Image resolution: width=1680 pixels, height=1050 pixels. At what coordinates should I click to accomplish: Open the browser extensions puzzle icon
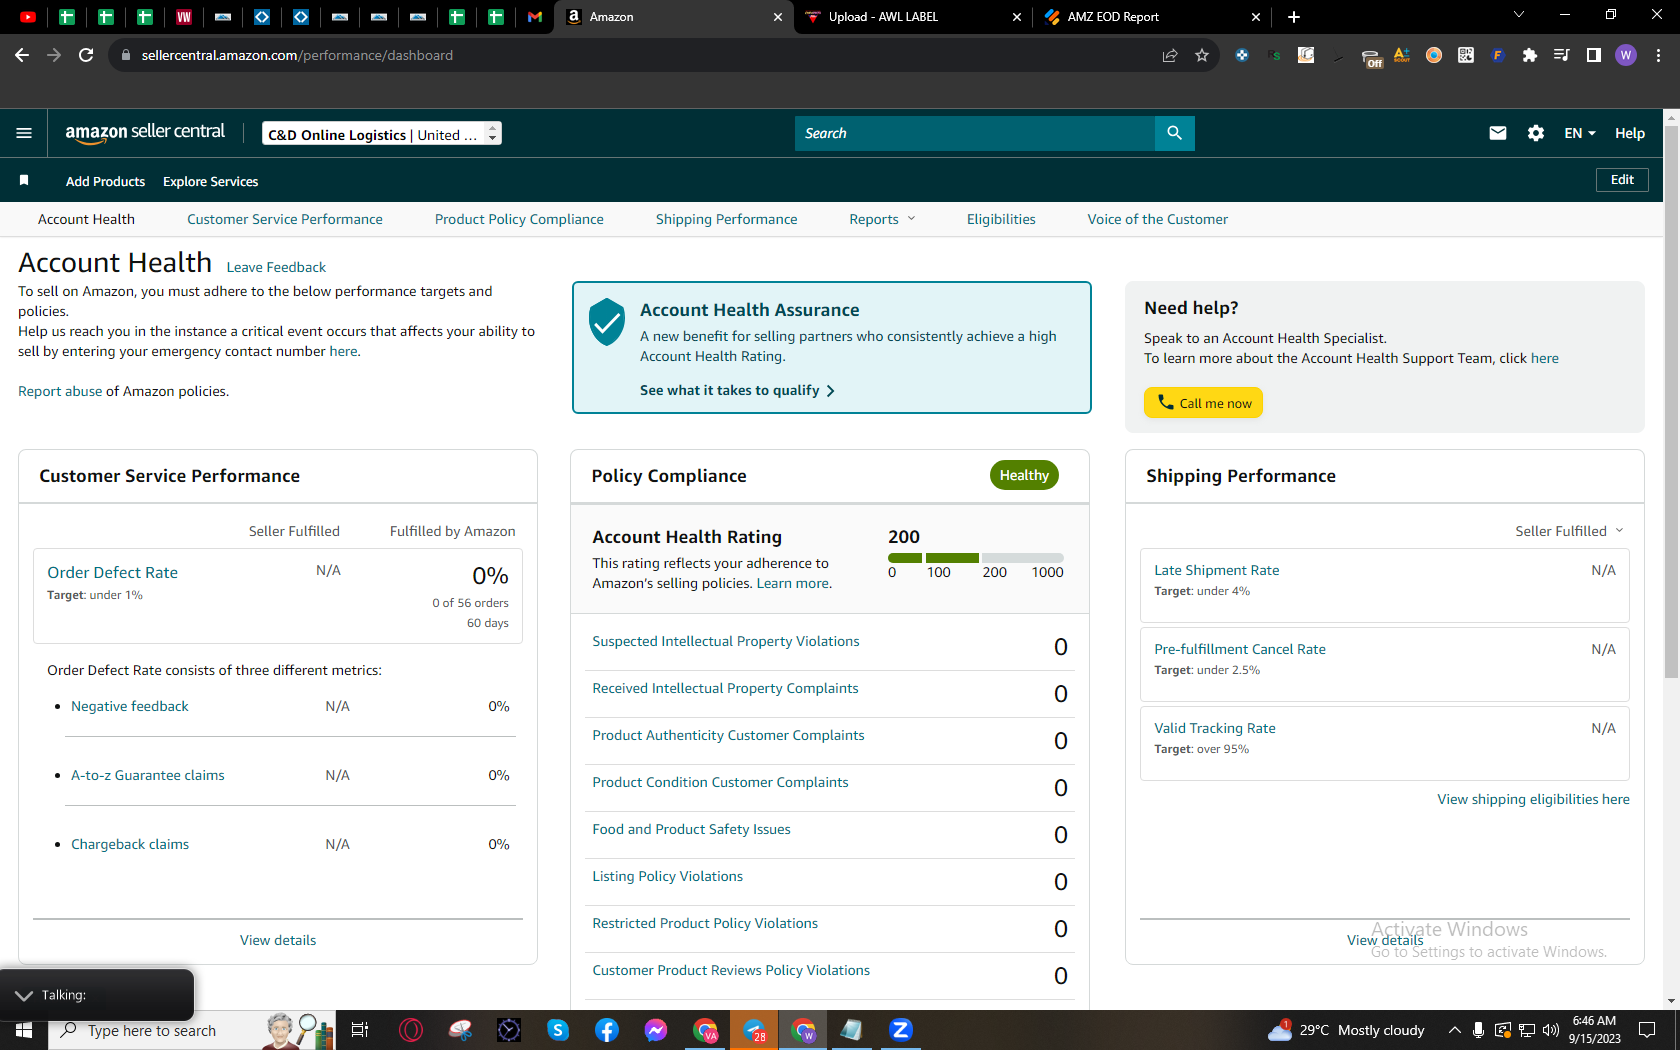click(1529, 55)
